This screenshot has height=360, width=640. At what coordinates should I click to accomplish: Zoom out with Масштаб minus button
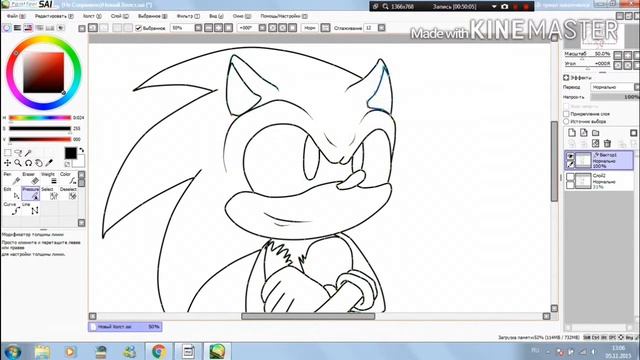coord(618,55)
